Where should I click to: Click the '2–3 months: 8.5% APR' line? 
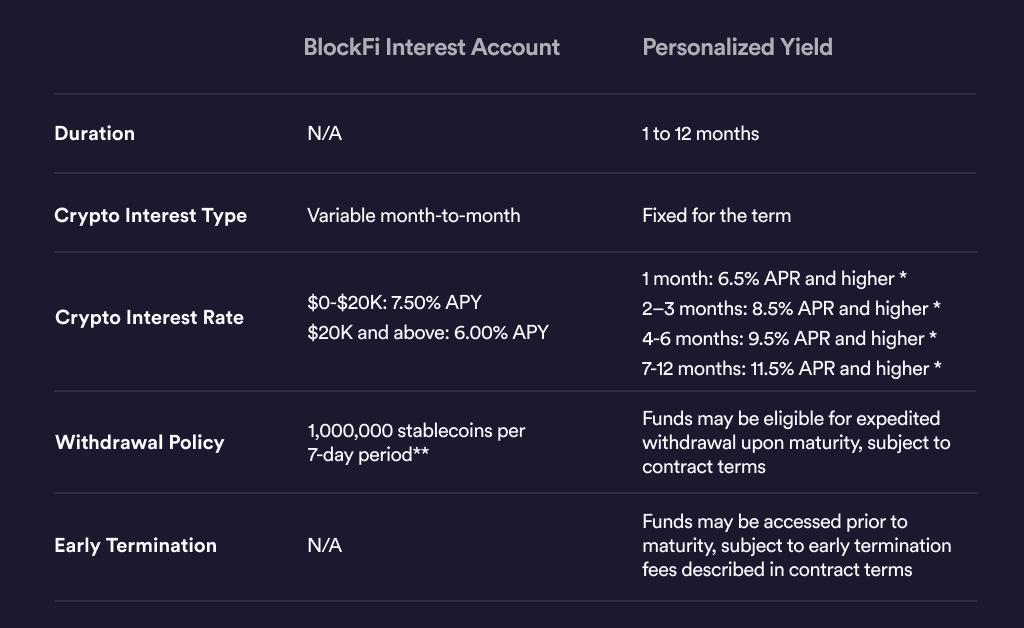click(x=791, y=308)
